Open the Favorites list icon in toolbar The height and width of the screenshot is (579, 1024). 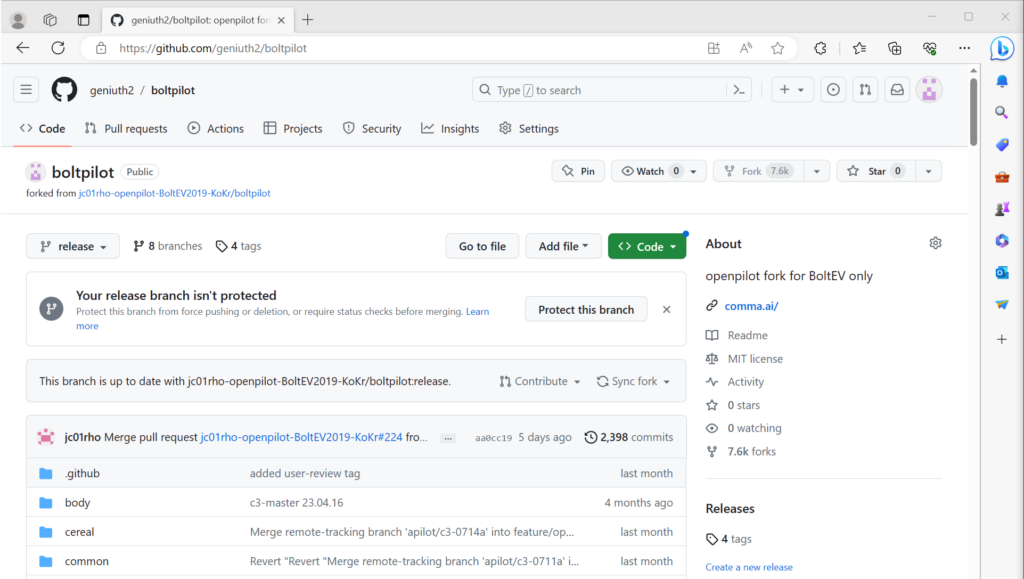[859, 48]
